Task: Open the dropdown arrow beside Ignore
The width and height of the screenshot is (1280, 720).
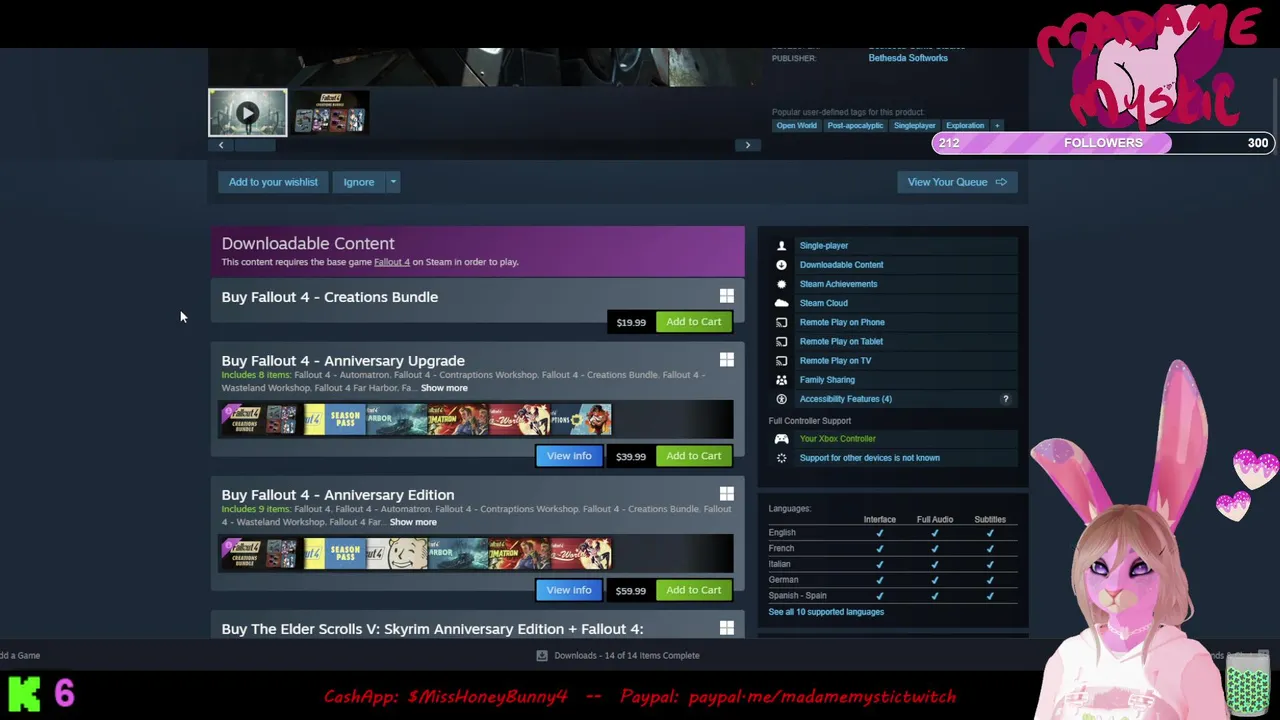Action: click(x=393, y=182)
